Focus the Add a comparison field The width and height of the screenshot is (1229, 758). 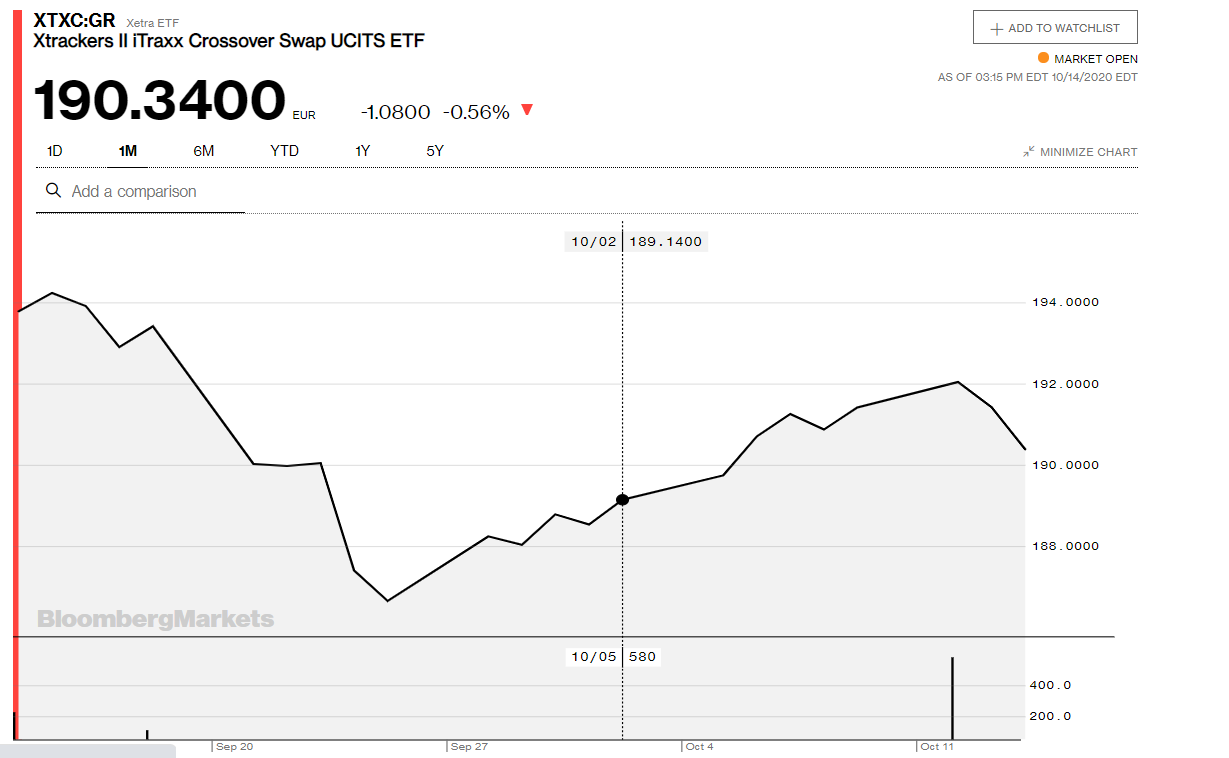[x=150, y=191]
